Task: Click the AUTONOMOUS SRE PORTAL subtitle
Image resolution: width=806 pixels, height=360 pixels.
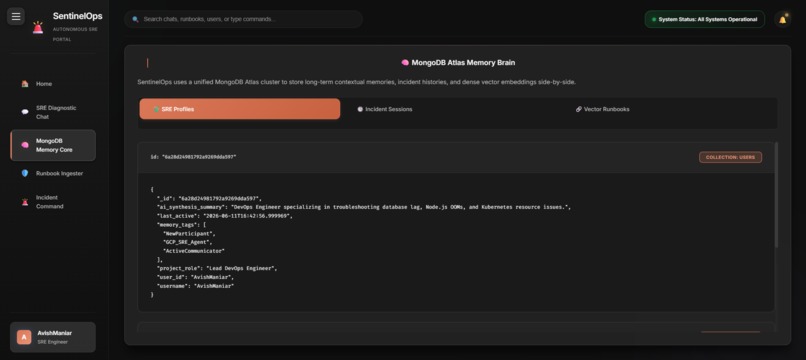Action: point(75,34)
